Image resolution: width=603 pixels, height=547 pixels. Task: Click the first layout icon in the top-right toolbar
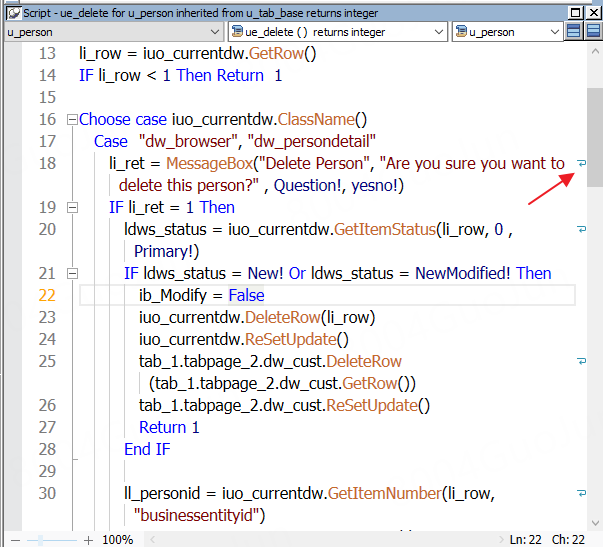pos(574,32)
